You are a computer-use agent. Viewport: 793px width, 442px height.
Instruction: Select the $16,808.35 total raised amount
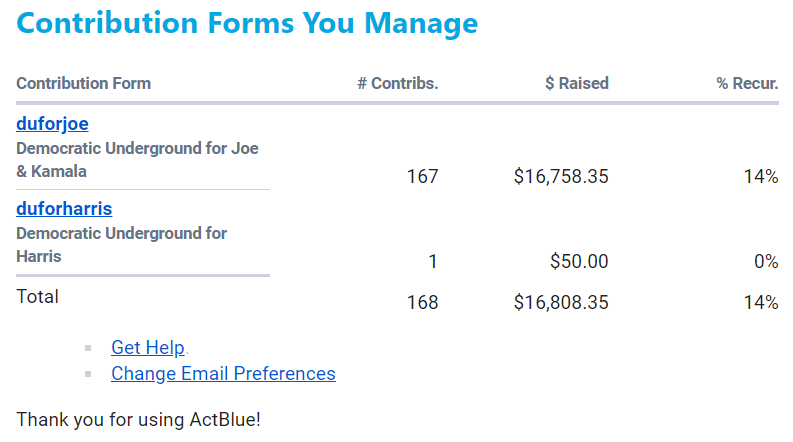point(560,302)
